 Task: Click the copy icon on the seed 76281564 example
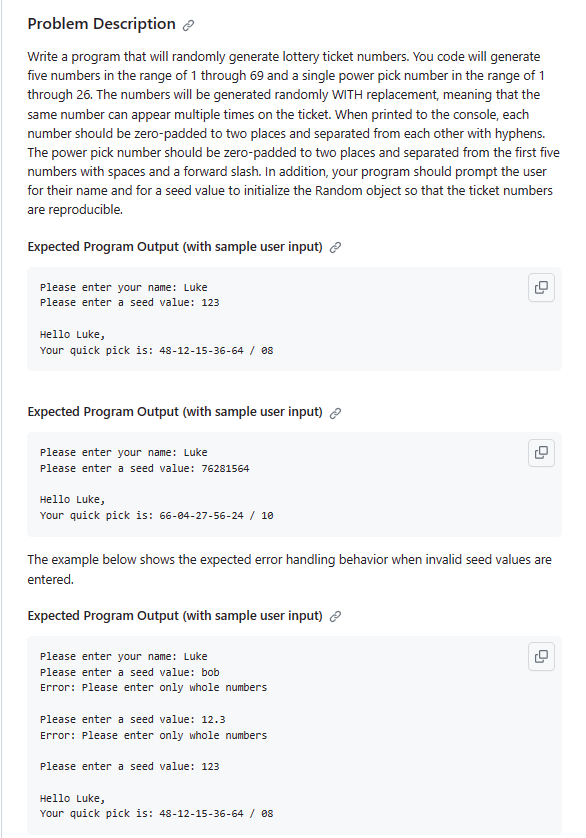541,453
